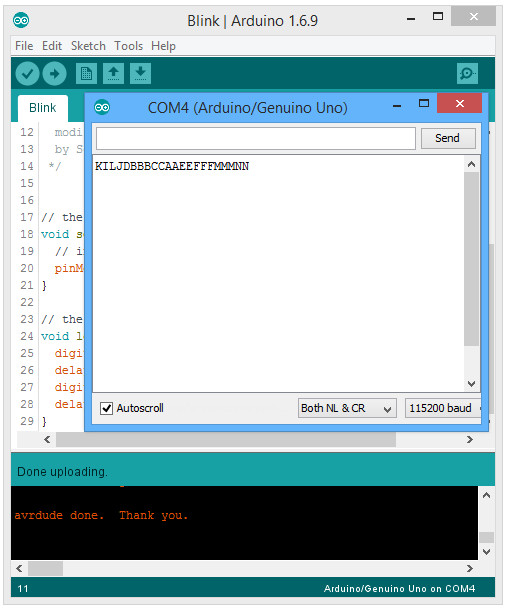Click the editor horizontal scrollbar left arrow
Viewport: 509px width, 612px height.
(x=47, y=439)
